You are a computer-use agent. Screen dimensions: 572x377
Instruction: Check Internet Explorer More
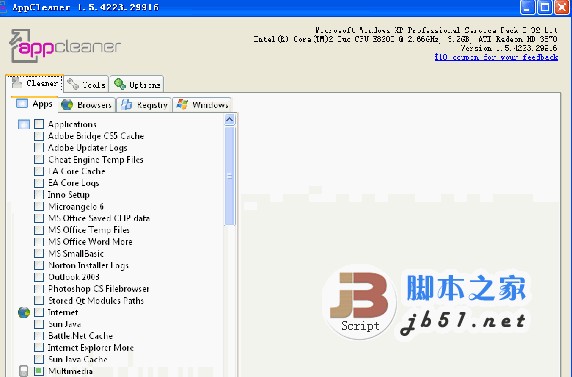(x=39, y=347)
